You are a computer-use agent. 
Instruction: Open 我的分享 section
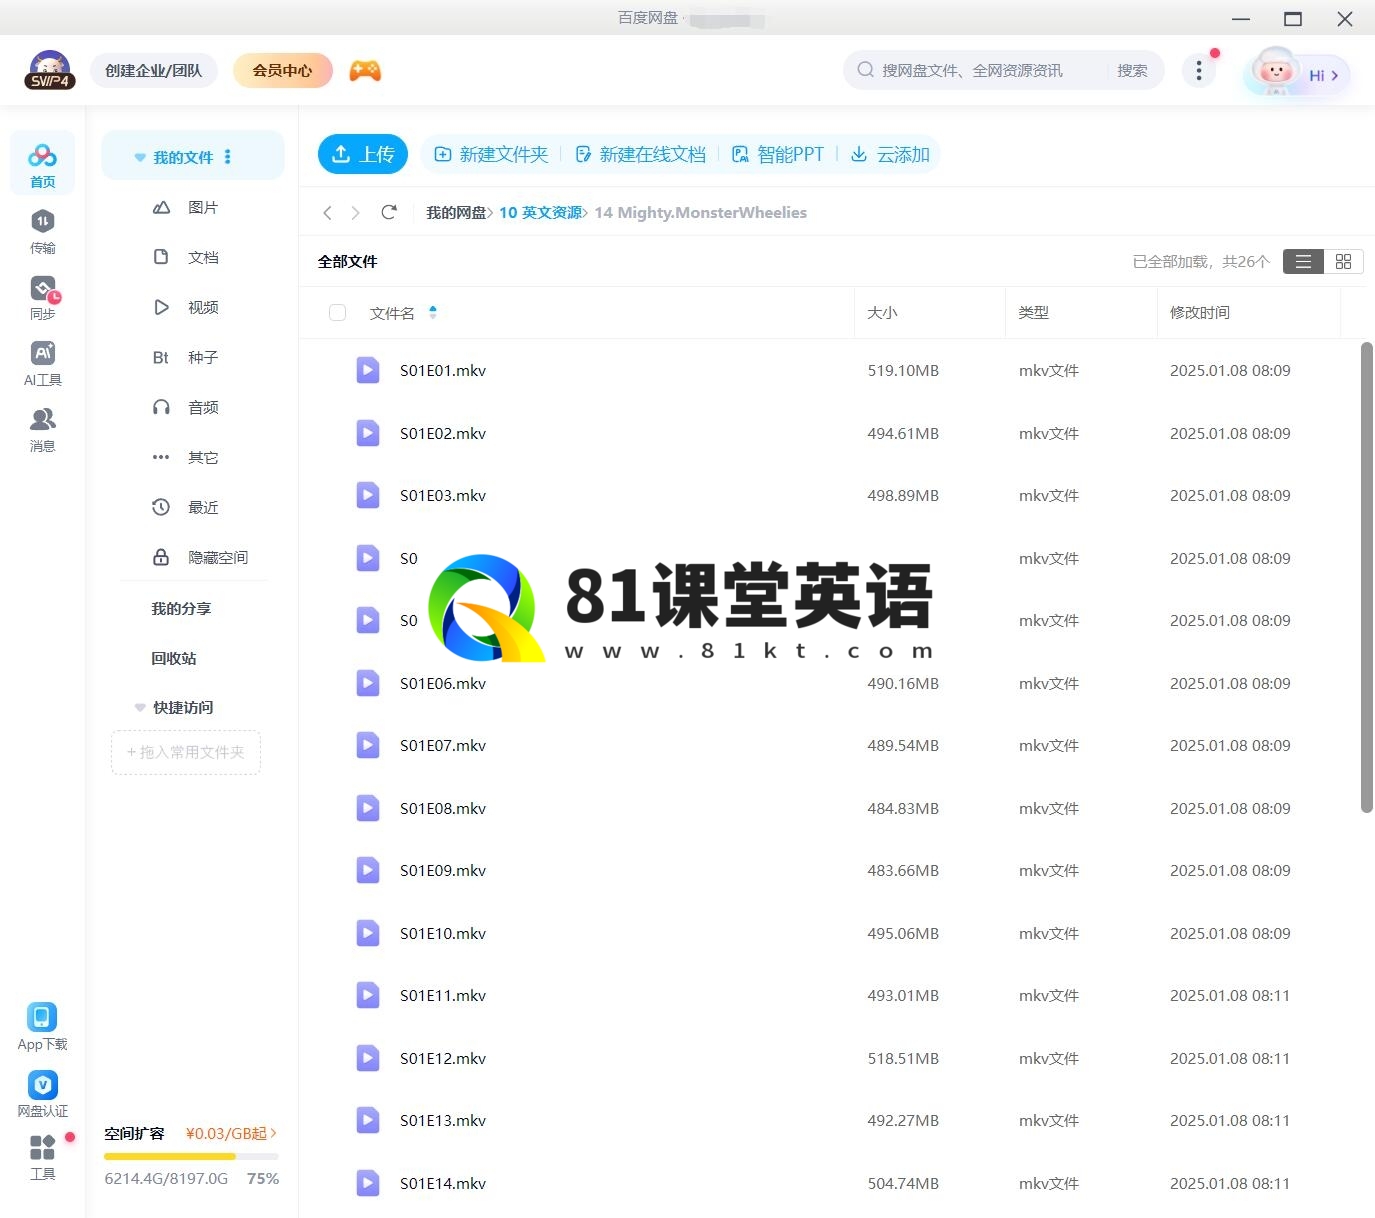pos(181,608)
